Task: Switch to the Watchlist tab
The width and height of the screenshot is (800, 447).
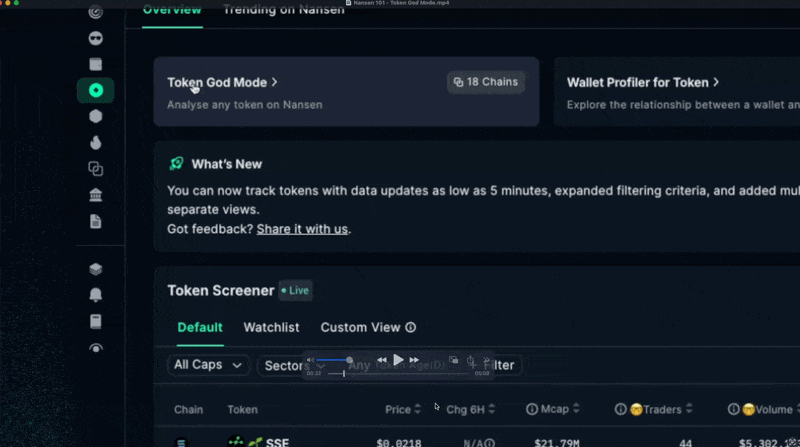Action: [x=271, y=327]
